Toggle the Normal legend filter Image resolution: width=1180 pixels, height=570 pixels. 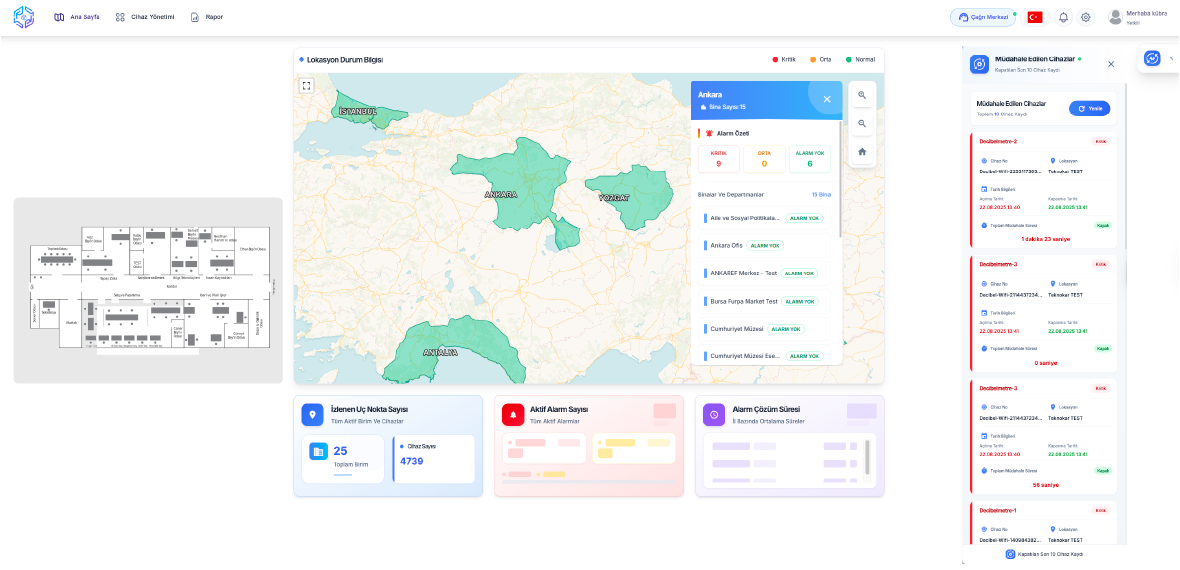(859, 60)
